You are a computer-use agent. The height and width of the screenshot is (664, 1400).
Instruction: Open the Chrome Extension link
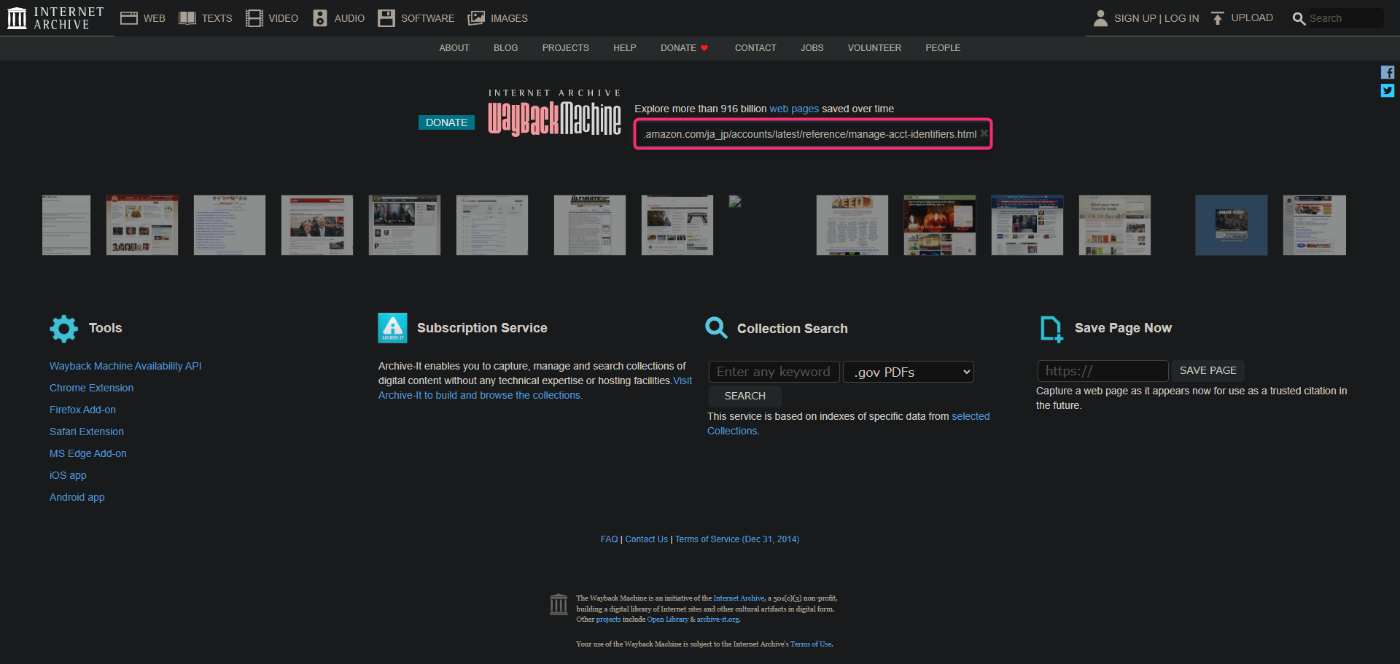click(91, 388)
